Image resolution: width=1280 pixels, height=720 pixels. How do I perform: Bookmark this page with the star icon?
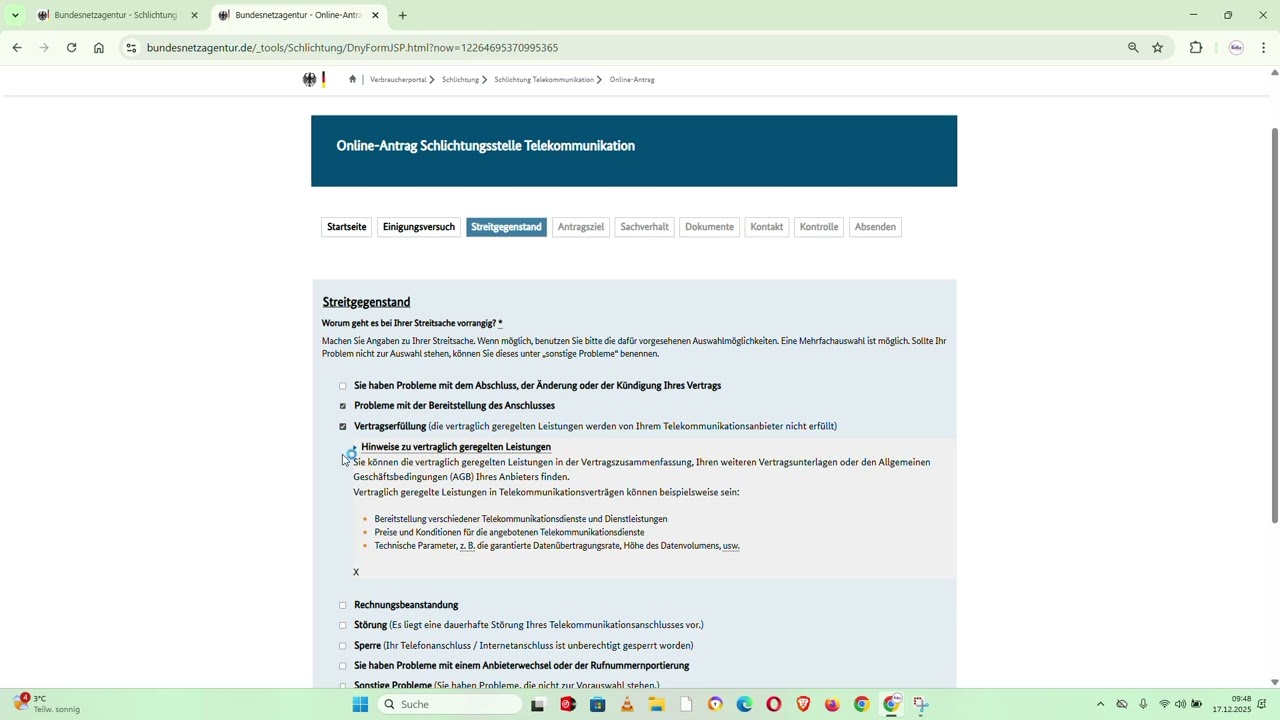click(1158, 47)
